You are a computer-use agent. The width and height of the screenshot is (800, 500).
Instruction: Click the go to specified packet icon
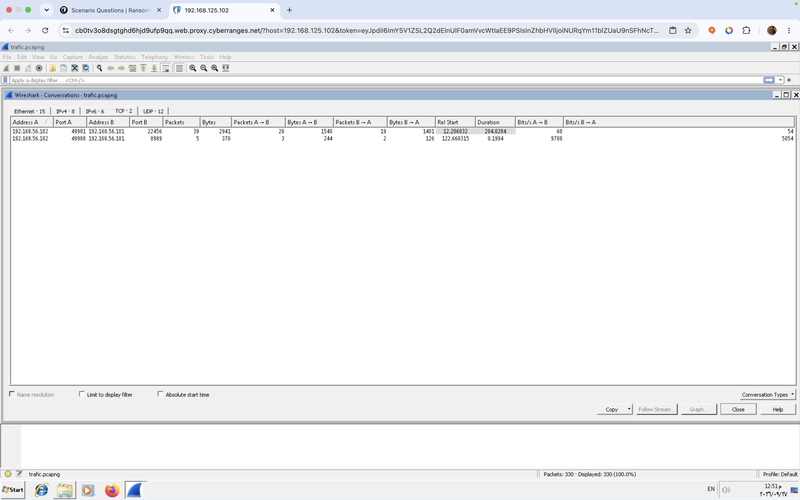[132, 68]
